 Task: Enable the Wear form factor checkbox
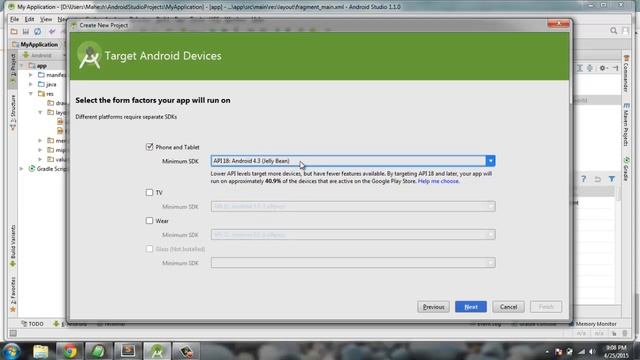click(x=149, y=220)
